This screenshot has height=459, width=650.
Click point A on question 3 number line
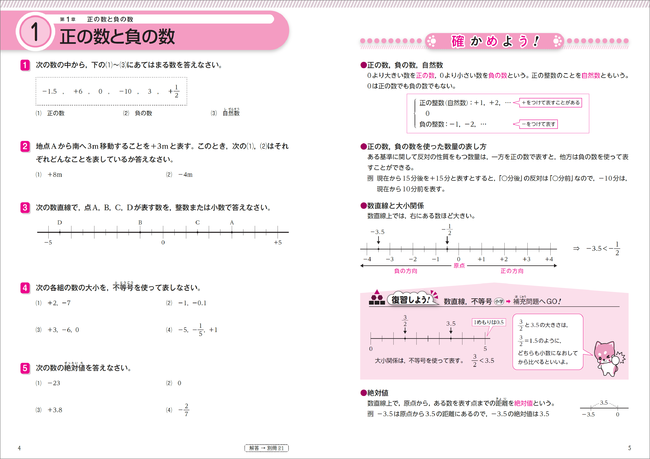232,232
